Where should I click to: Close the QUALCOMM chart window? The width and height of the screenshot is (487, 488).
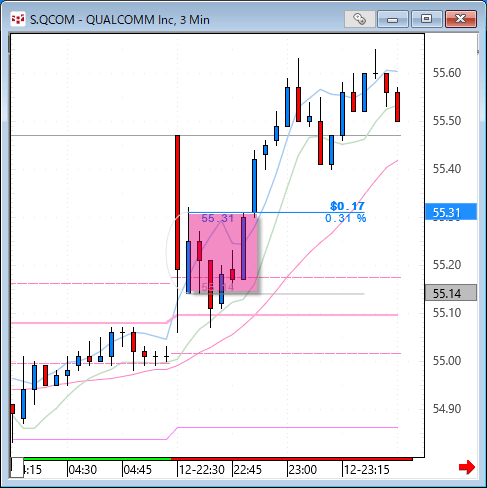coord(461,19)
